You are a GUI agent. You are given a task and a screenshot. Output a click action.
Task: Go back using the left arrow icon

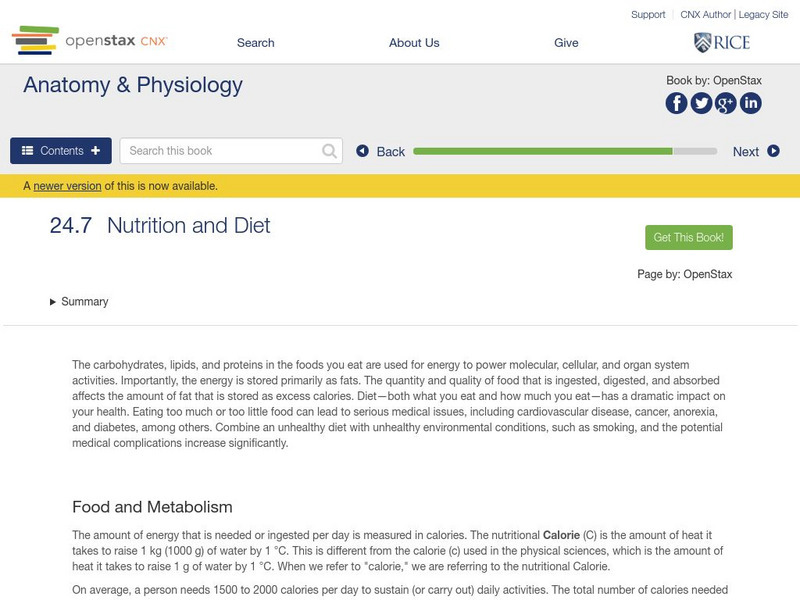coord(363,151)
